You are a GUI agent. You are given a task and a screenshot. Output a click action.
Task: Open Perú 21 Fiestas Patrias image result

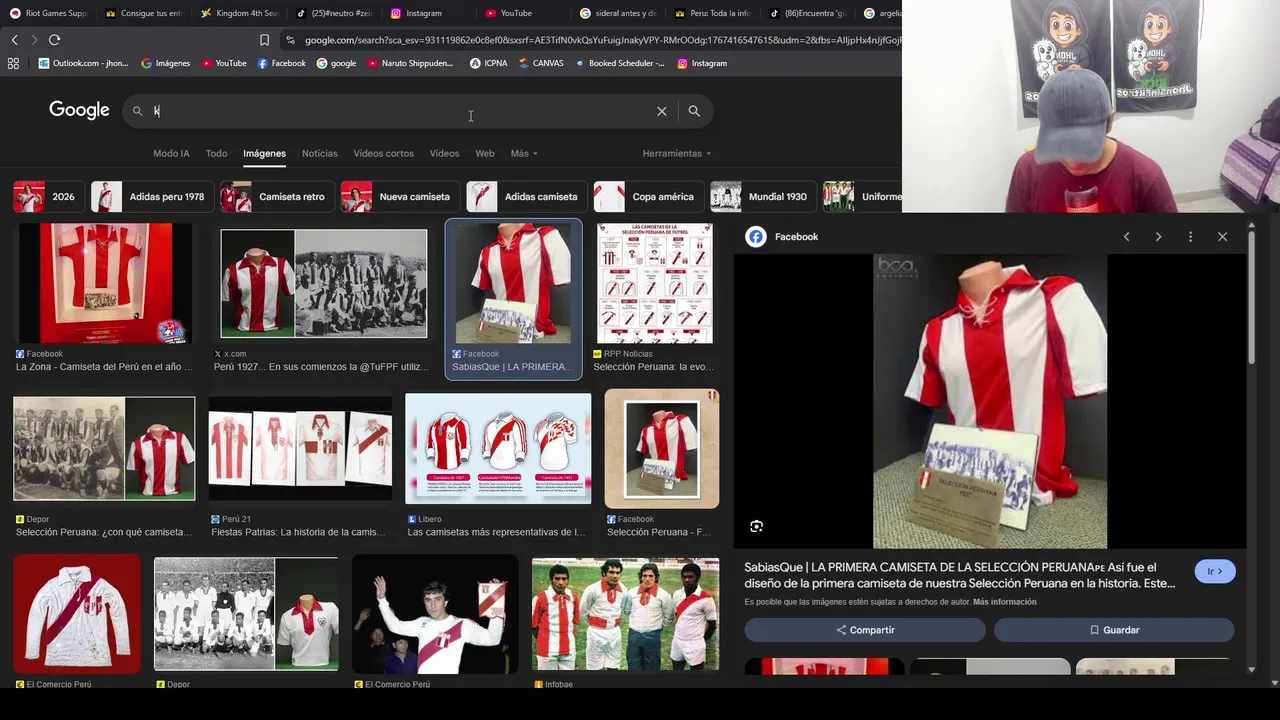(300, 448)
